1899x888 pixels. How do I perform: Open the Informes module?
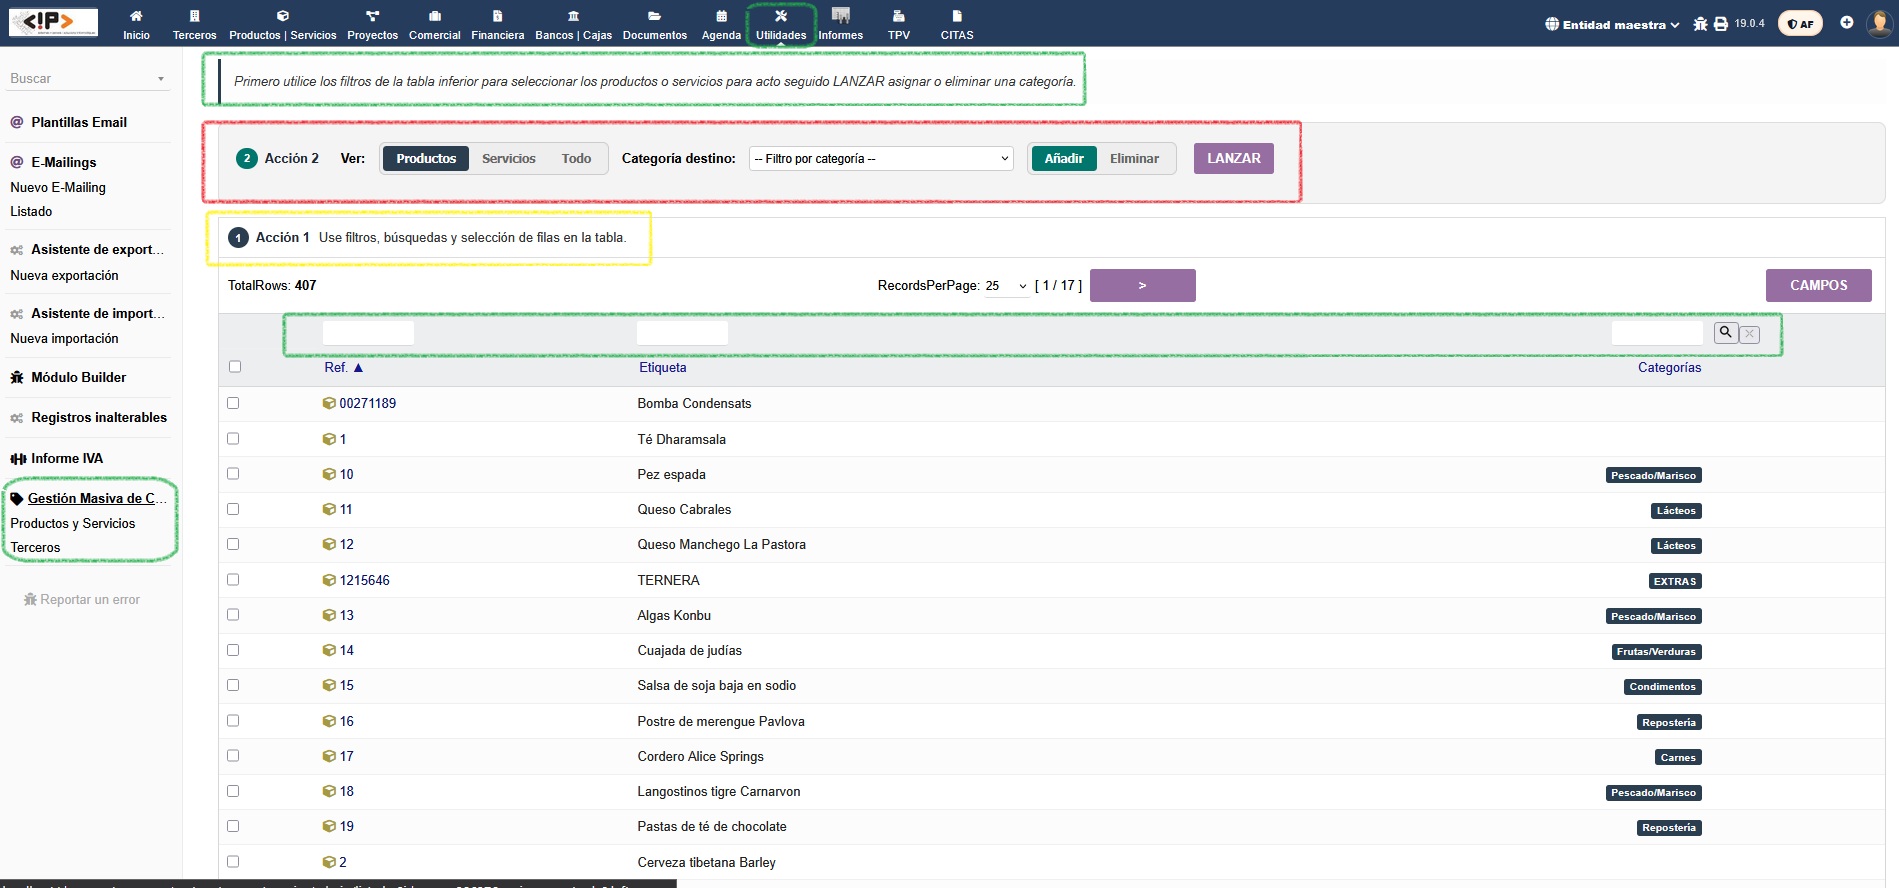[841, 25]
